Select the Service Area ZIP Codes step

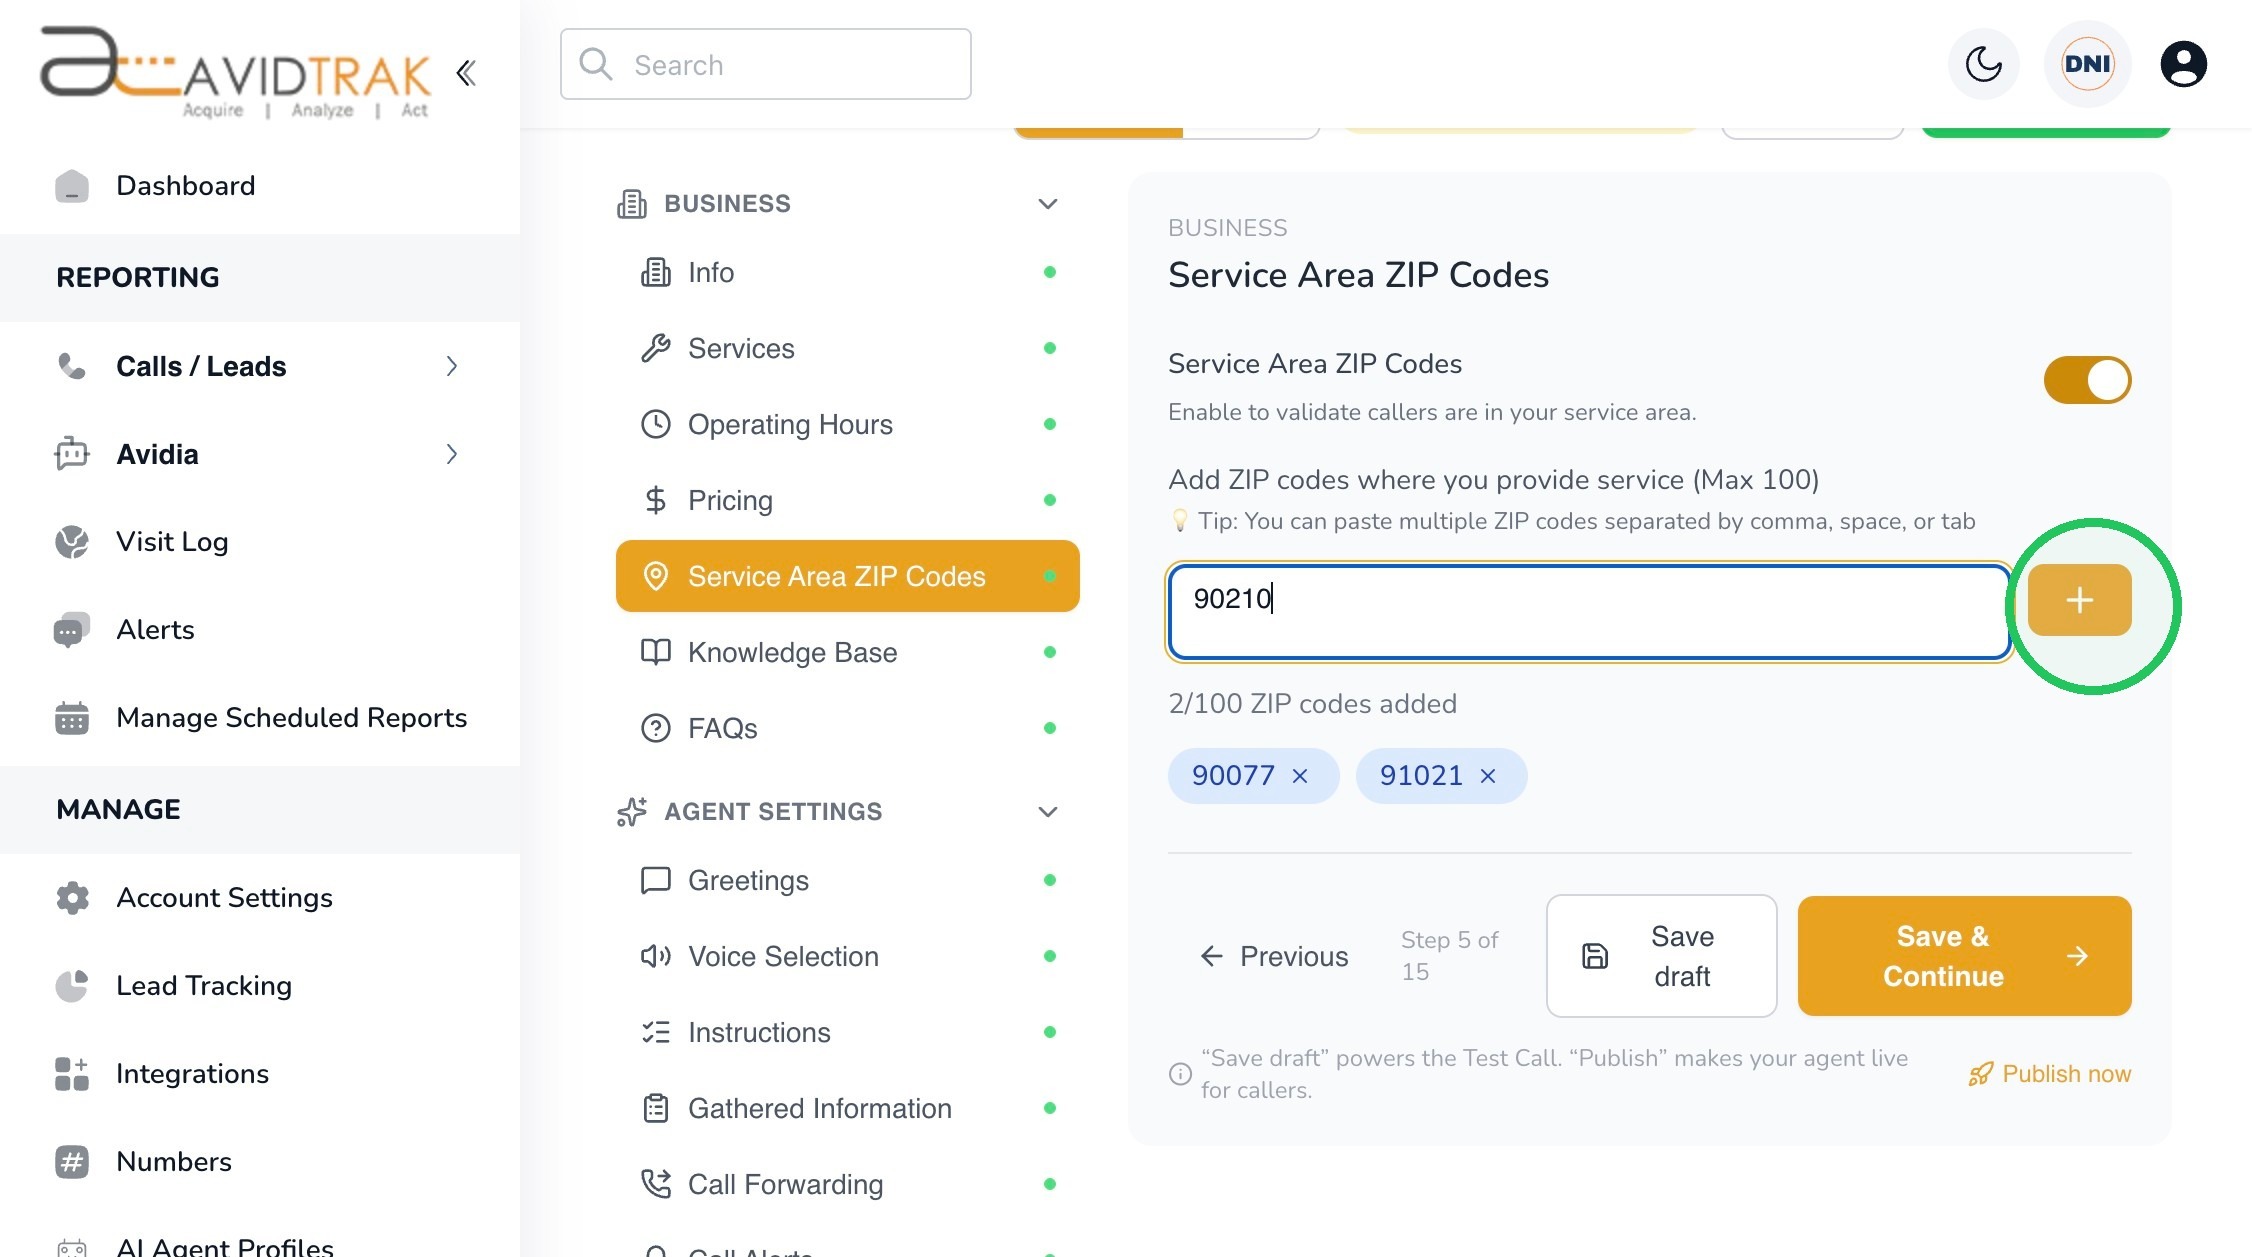pos(848,576)
